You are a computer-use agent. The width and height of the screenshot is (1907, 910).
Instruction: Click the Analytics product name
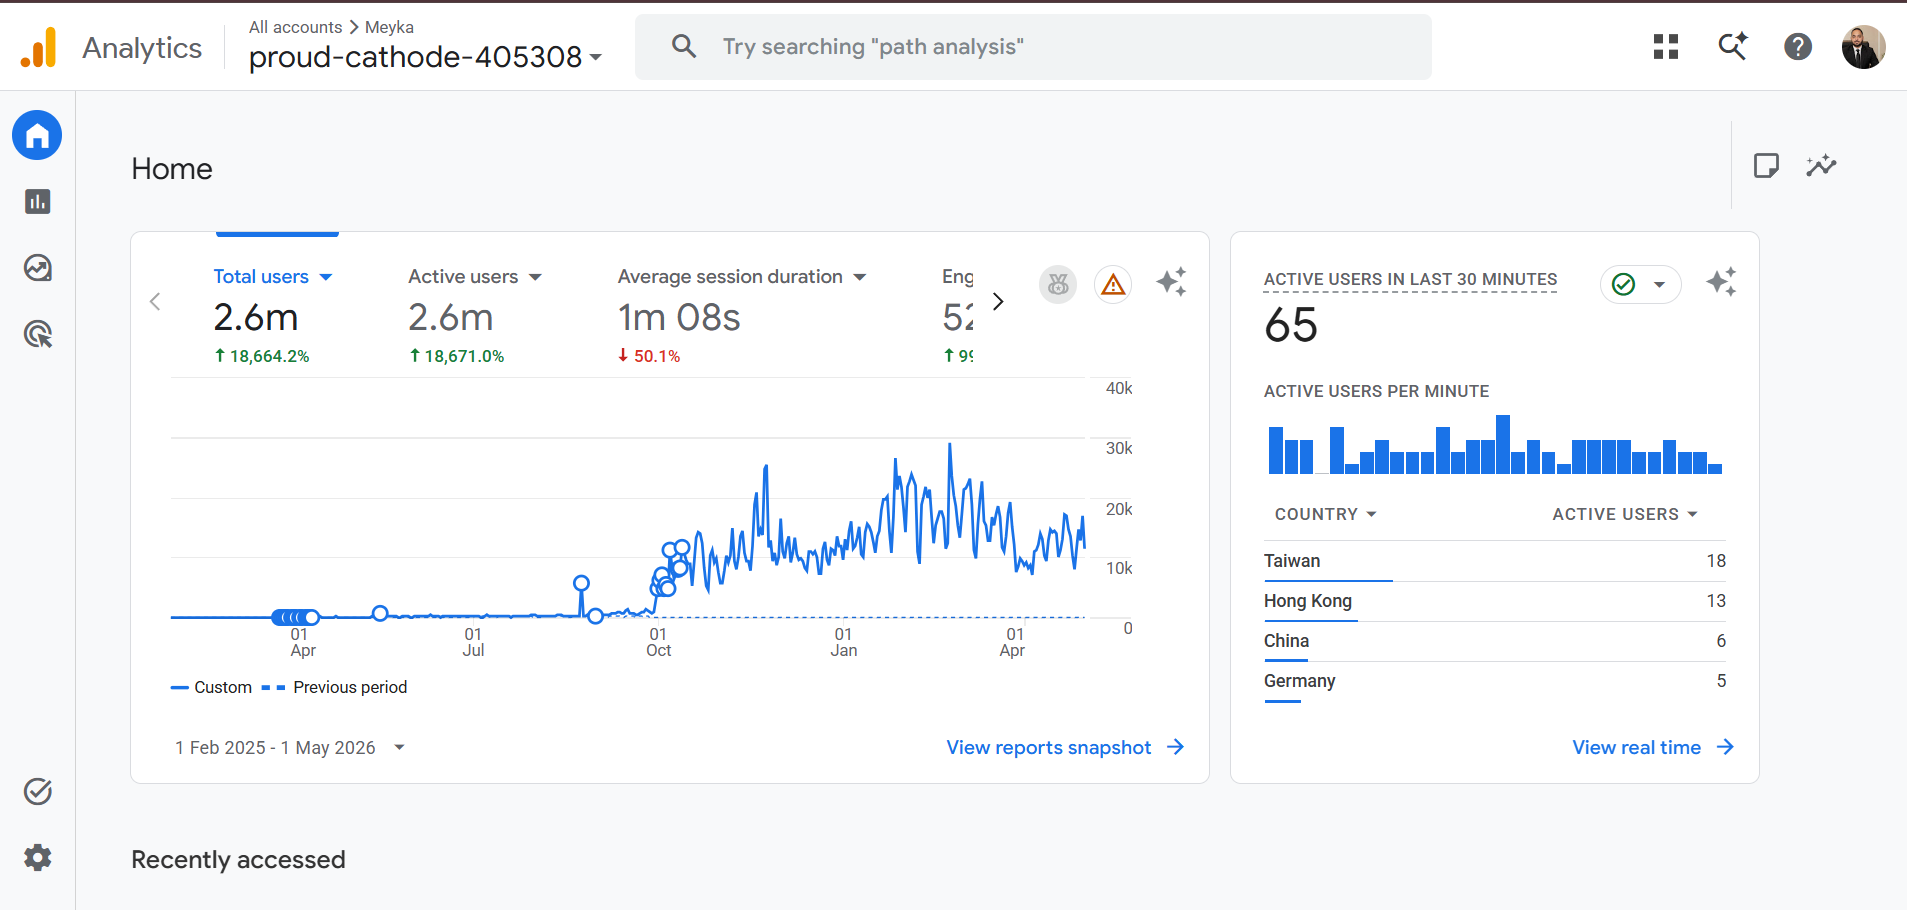click(x=142, y=48)
